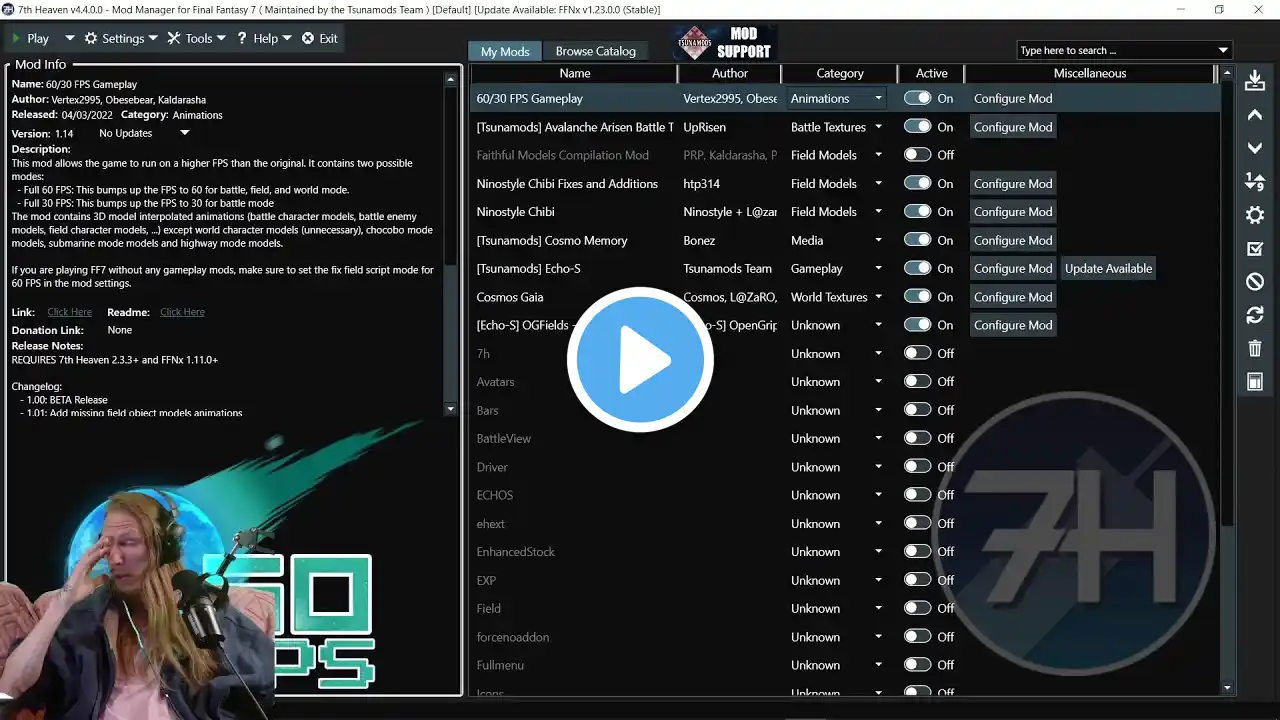Screen dimensions: 1280x720
Task: Open the Play options dropdown arrow
Action: pos(69,39)
